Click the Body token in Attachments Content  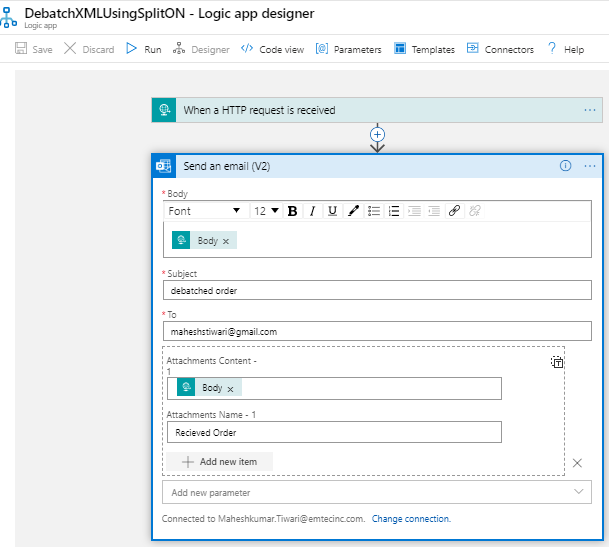point(208,388)
